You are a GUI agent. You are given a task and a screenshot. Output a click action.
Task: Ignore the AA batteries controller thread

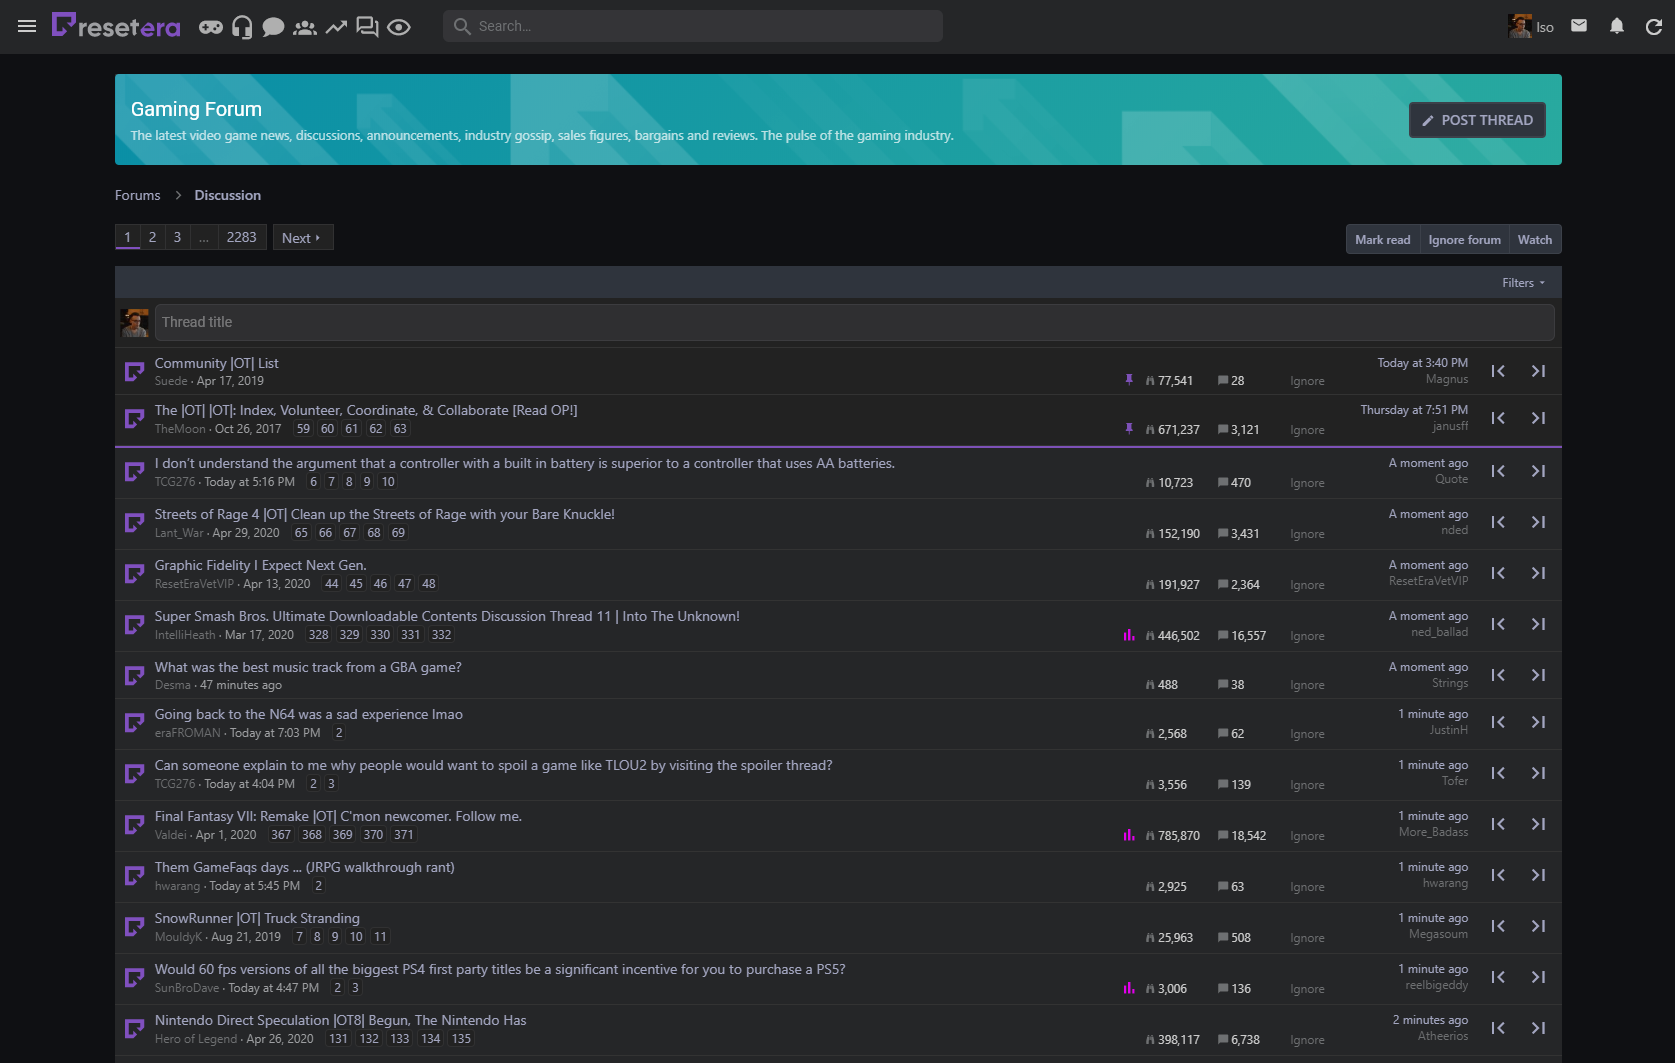point(1307,483)
